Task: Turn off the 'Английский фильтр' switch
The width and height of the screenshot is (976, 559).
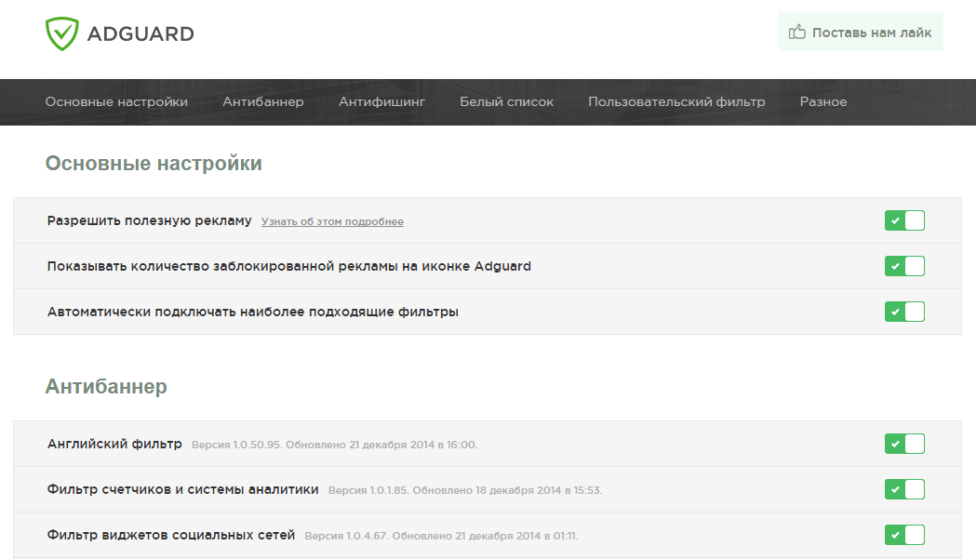Action: 904,444
